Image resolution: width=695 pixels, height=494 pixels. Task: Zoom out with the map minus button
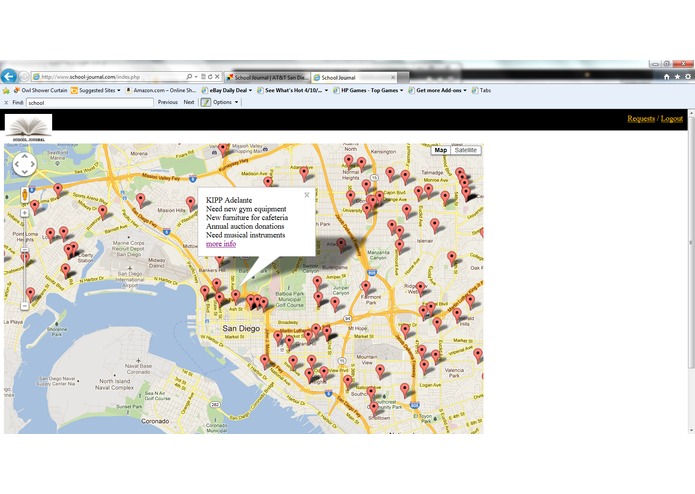pyautogui.click(x=25, y=306)
